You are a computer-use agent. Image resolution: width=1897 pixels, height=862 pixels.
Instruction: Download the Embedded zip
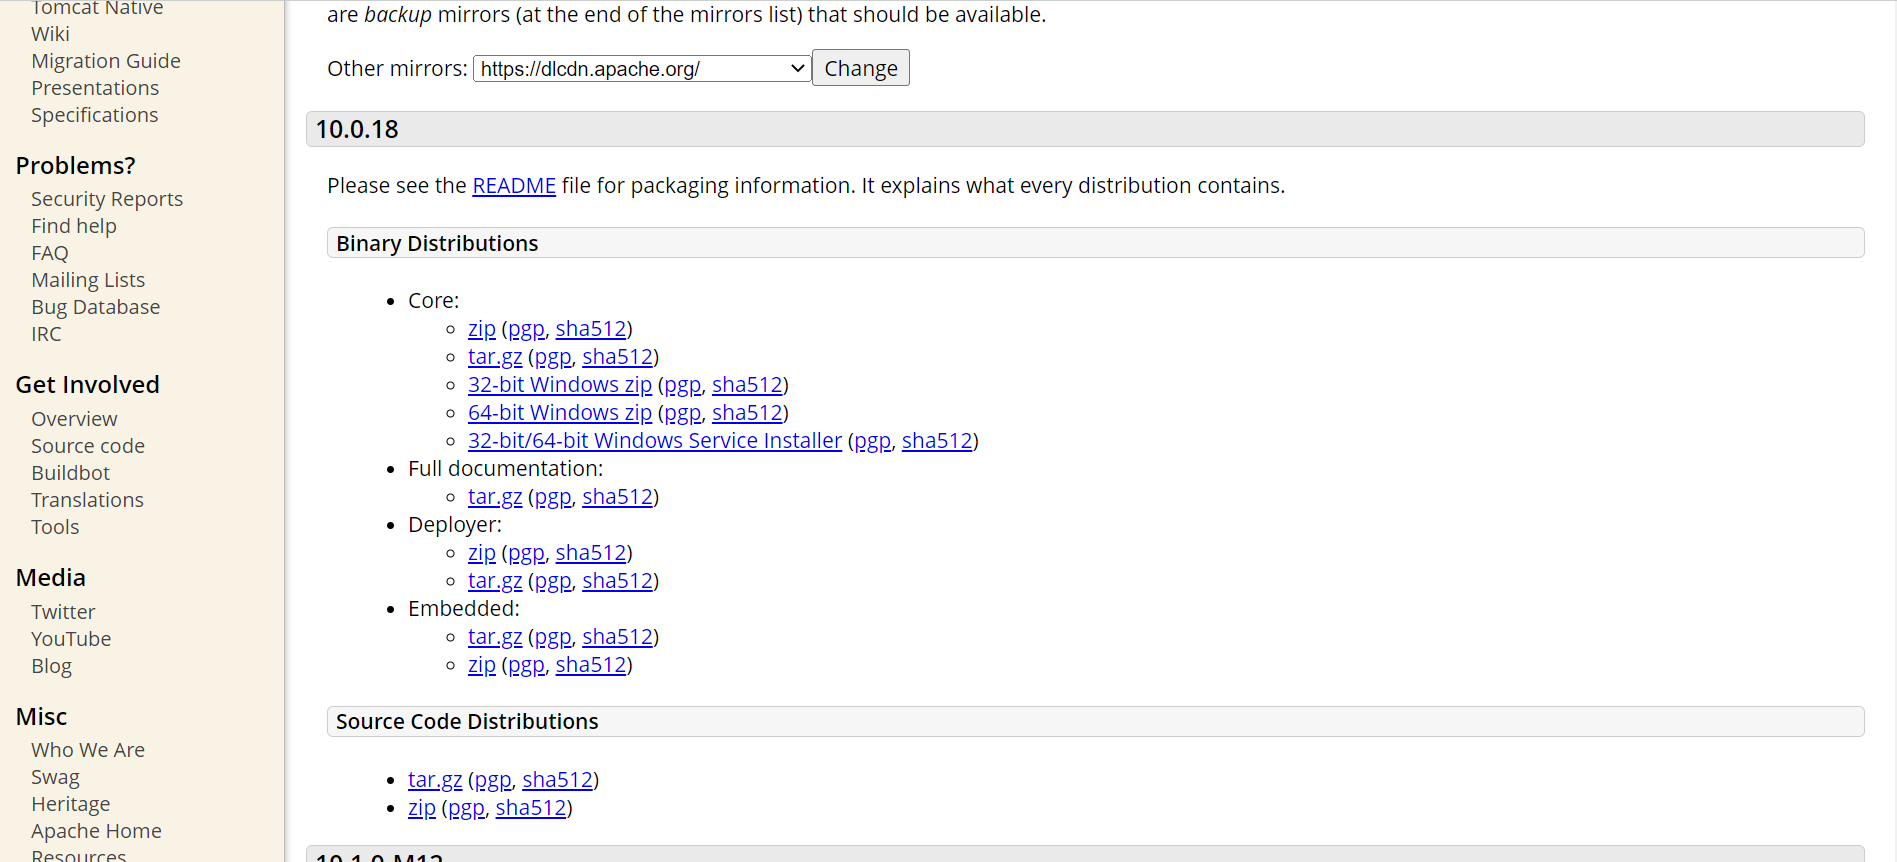click(x=482, y=665)
